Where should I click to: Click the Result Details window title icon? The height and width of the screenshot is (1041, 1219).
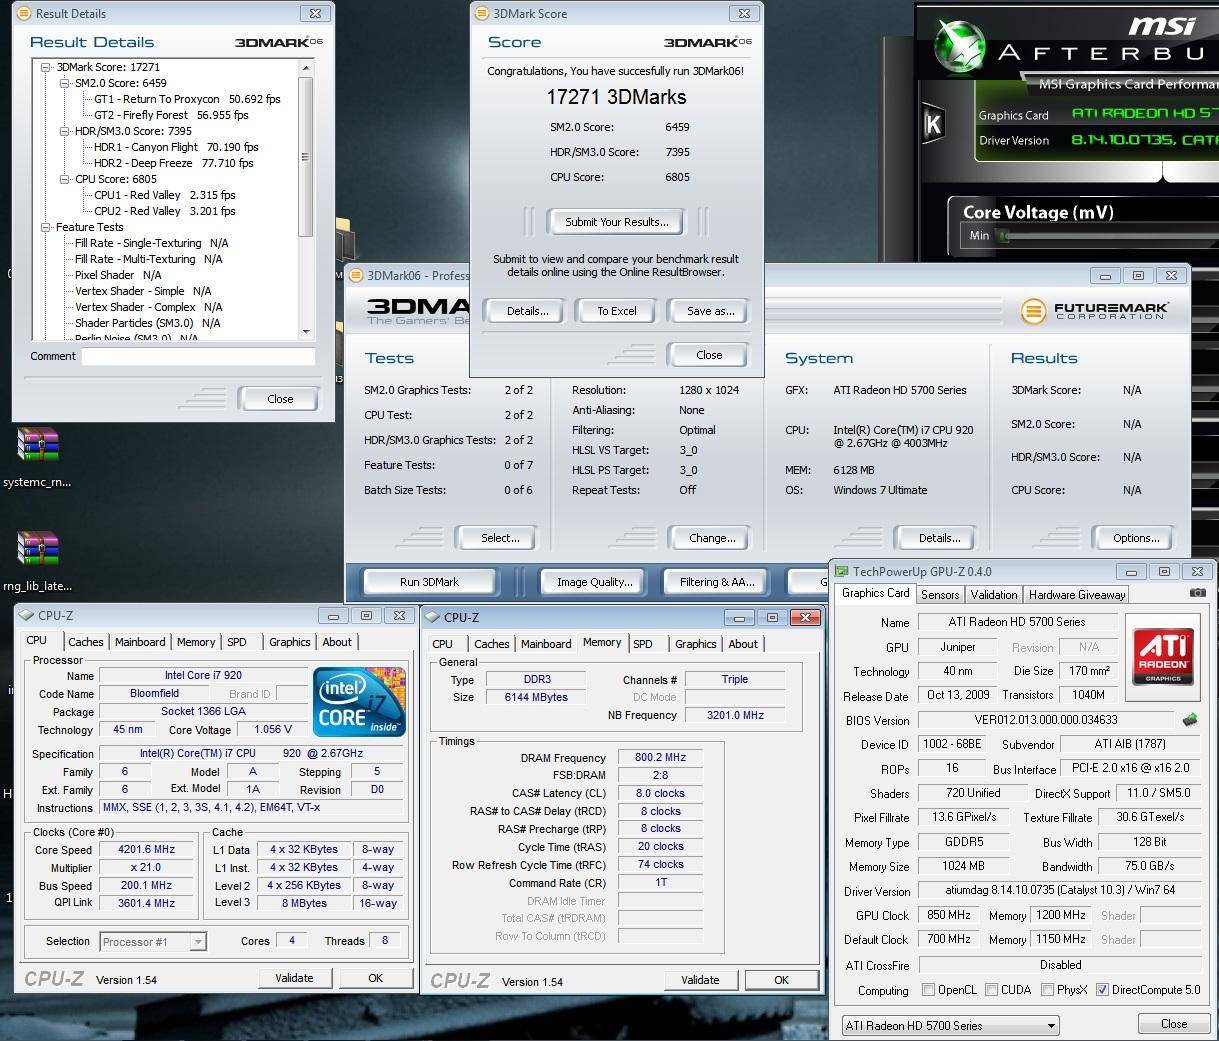[x=24, y=14]
